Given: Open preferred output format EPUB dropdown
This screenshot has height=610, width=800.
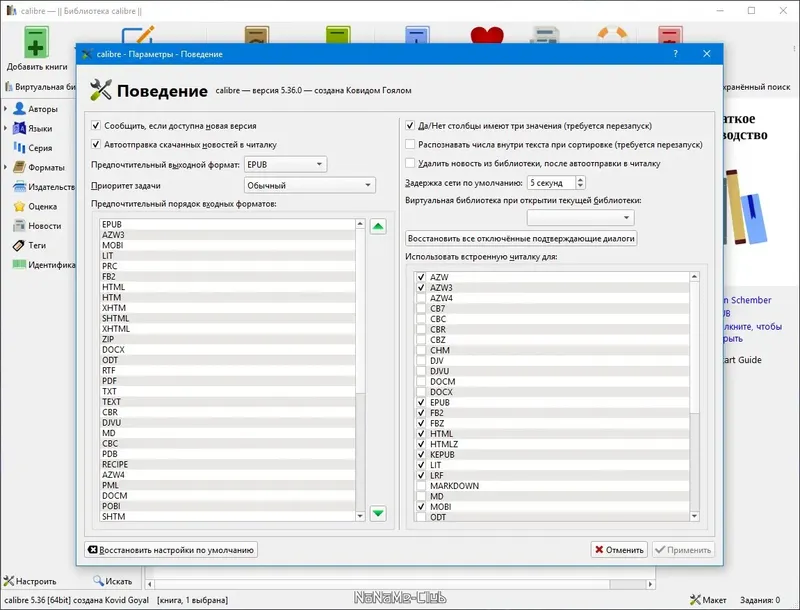Looking at the screenshot, I should 285,164.
